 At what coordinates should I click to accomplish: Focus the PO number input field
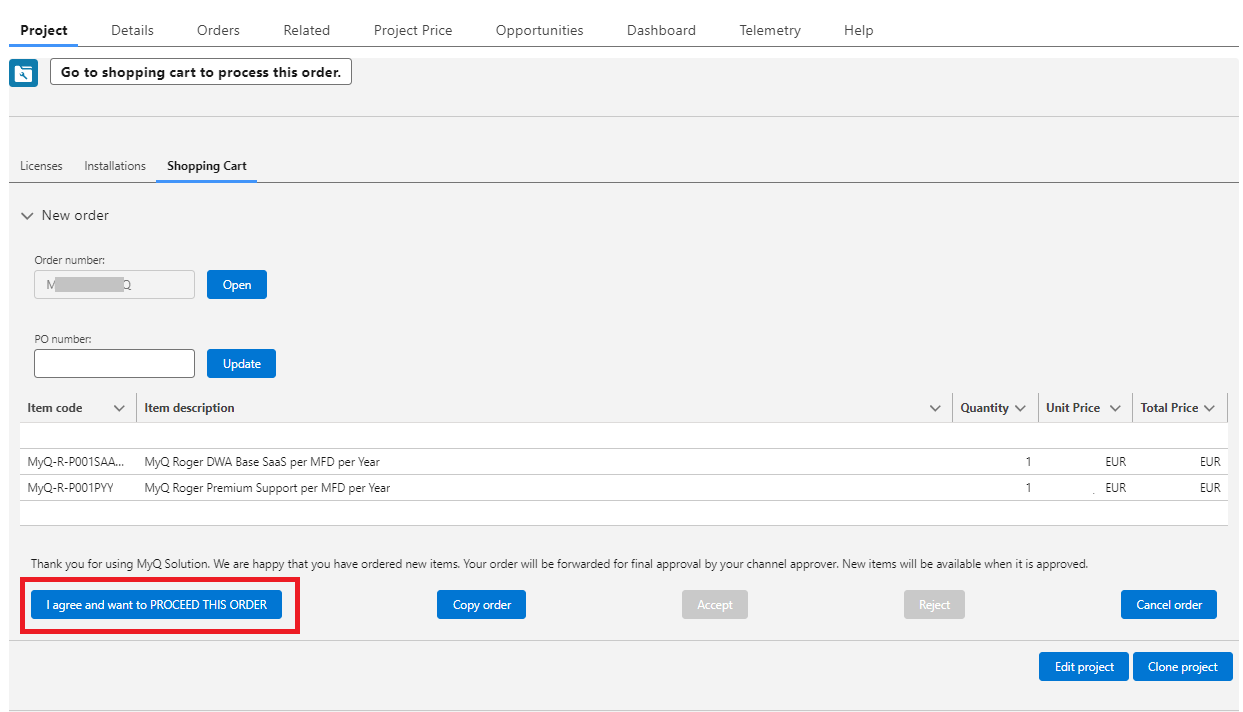pos(114,364)
